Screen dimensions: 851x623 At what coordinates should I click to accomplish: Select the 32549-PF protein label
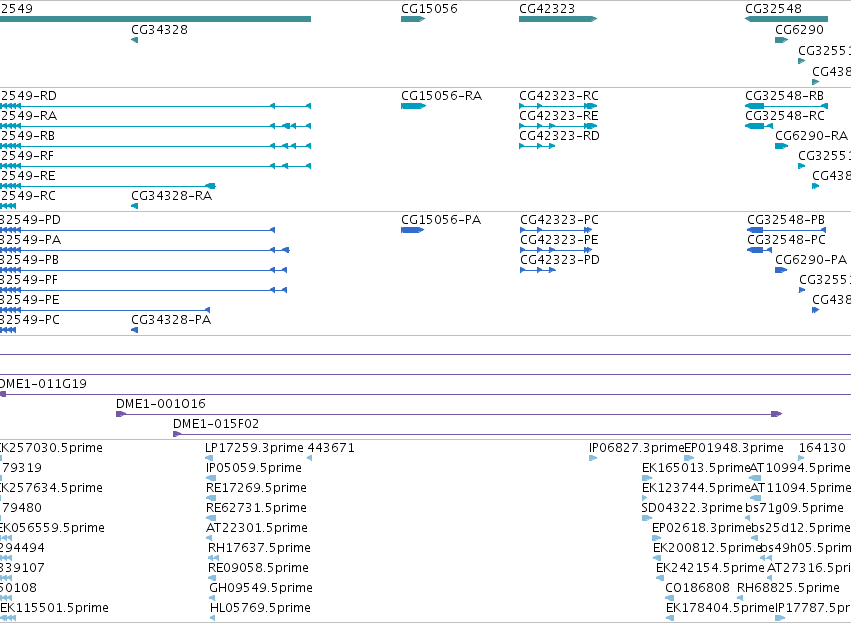tap(29, 280)
